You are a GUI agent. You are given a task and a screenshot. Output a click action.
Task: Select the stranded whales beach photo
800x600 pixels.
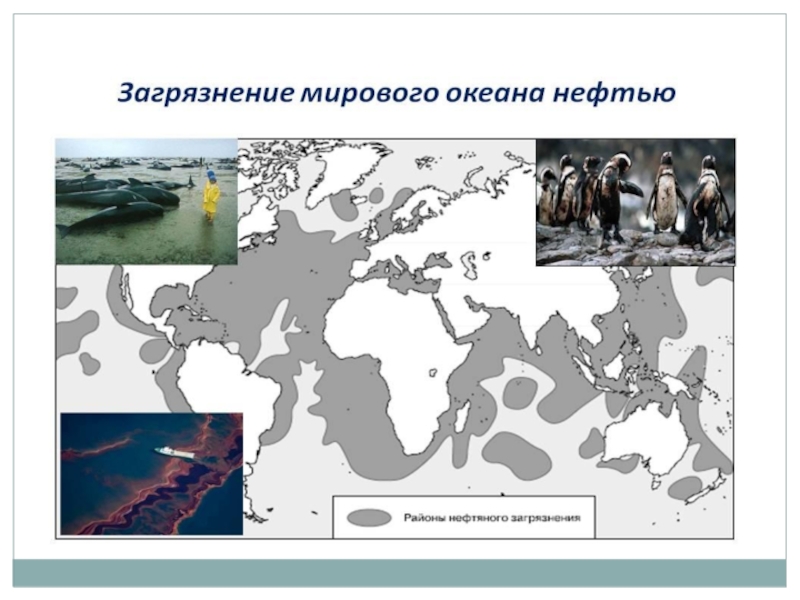click(x=146, y=202)
